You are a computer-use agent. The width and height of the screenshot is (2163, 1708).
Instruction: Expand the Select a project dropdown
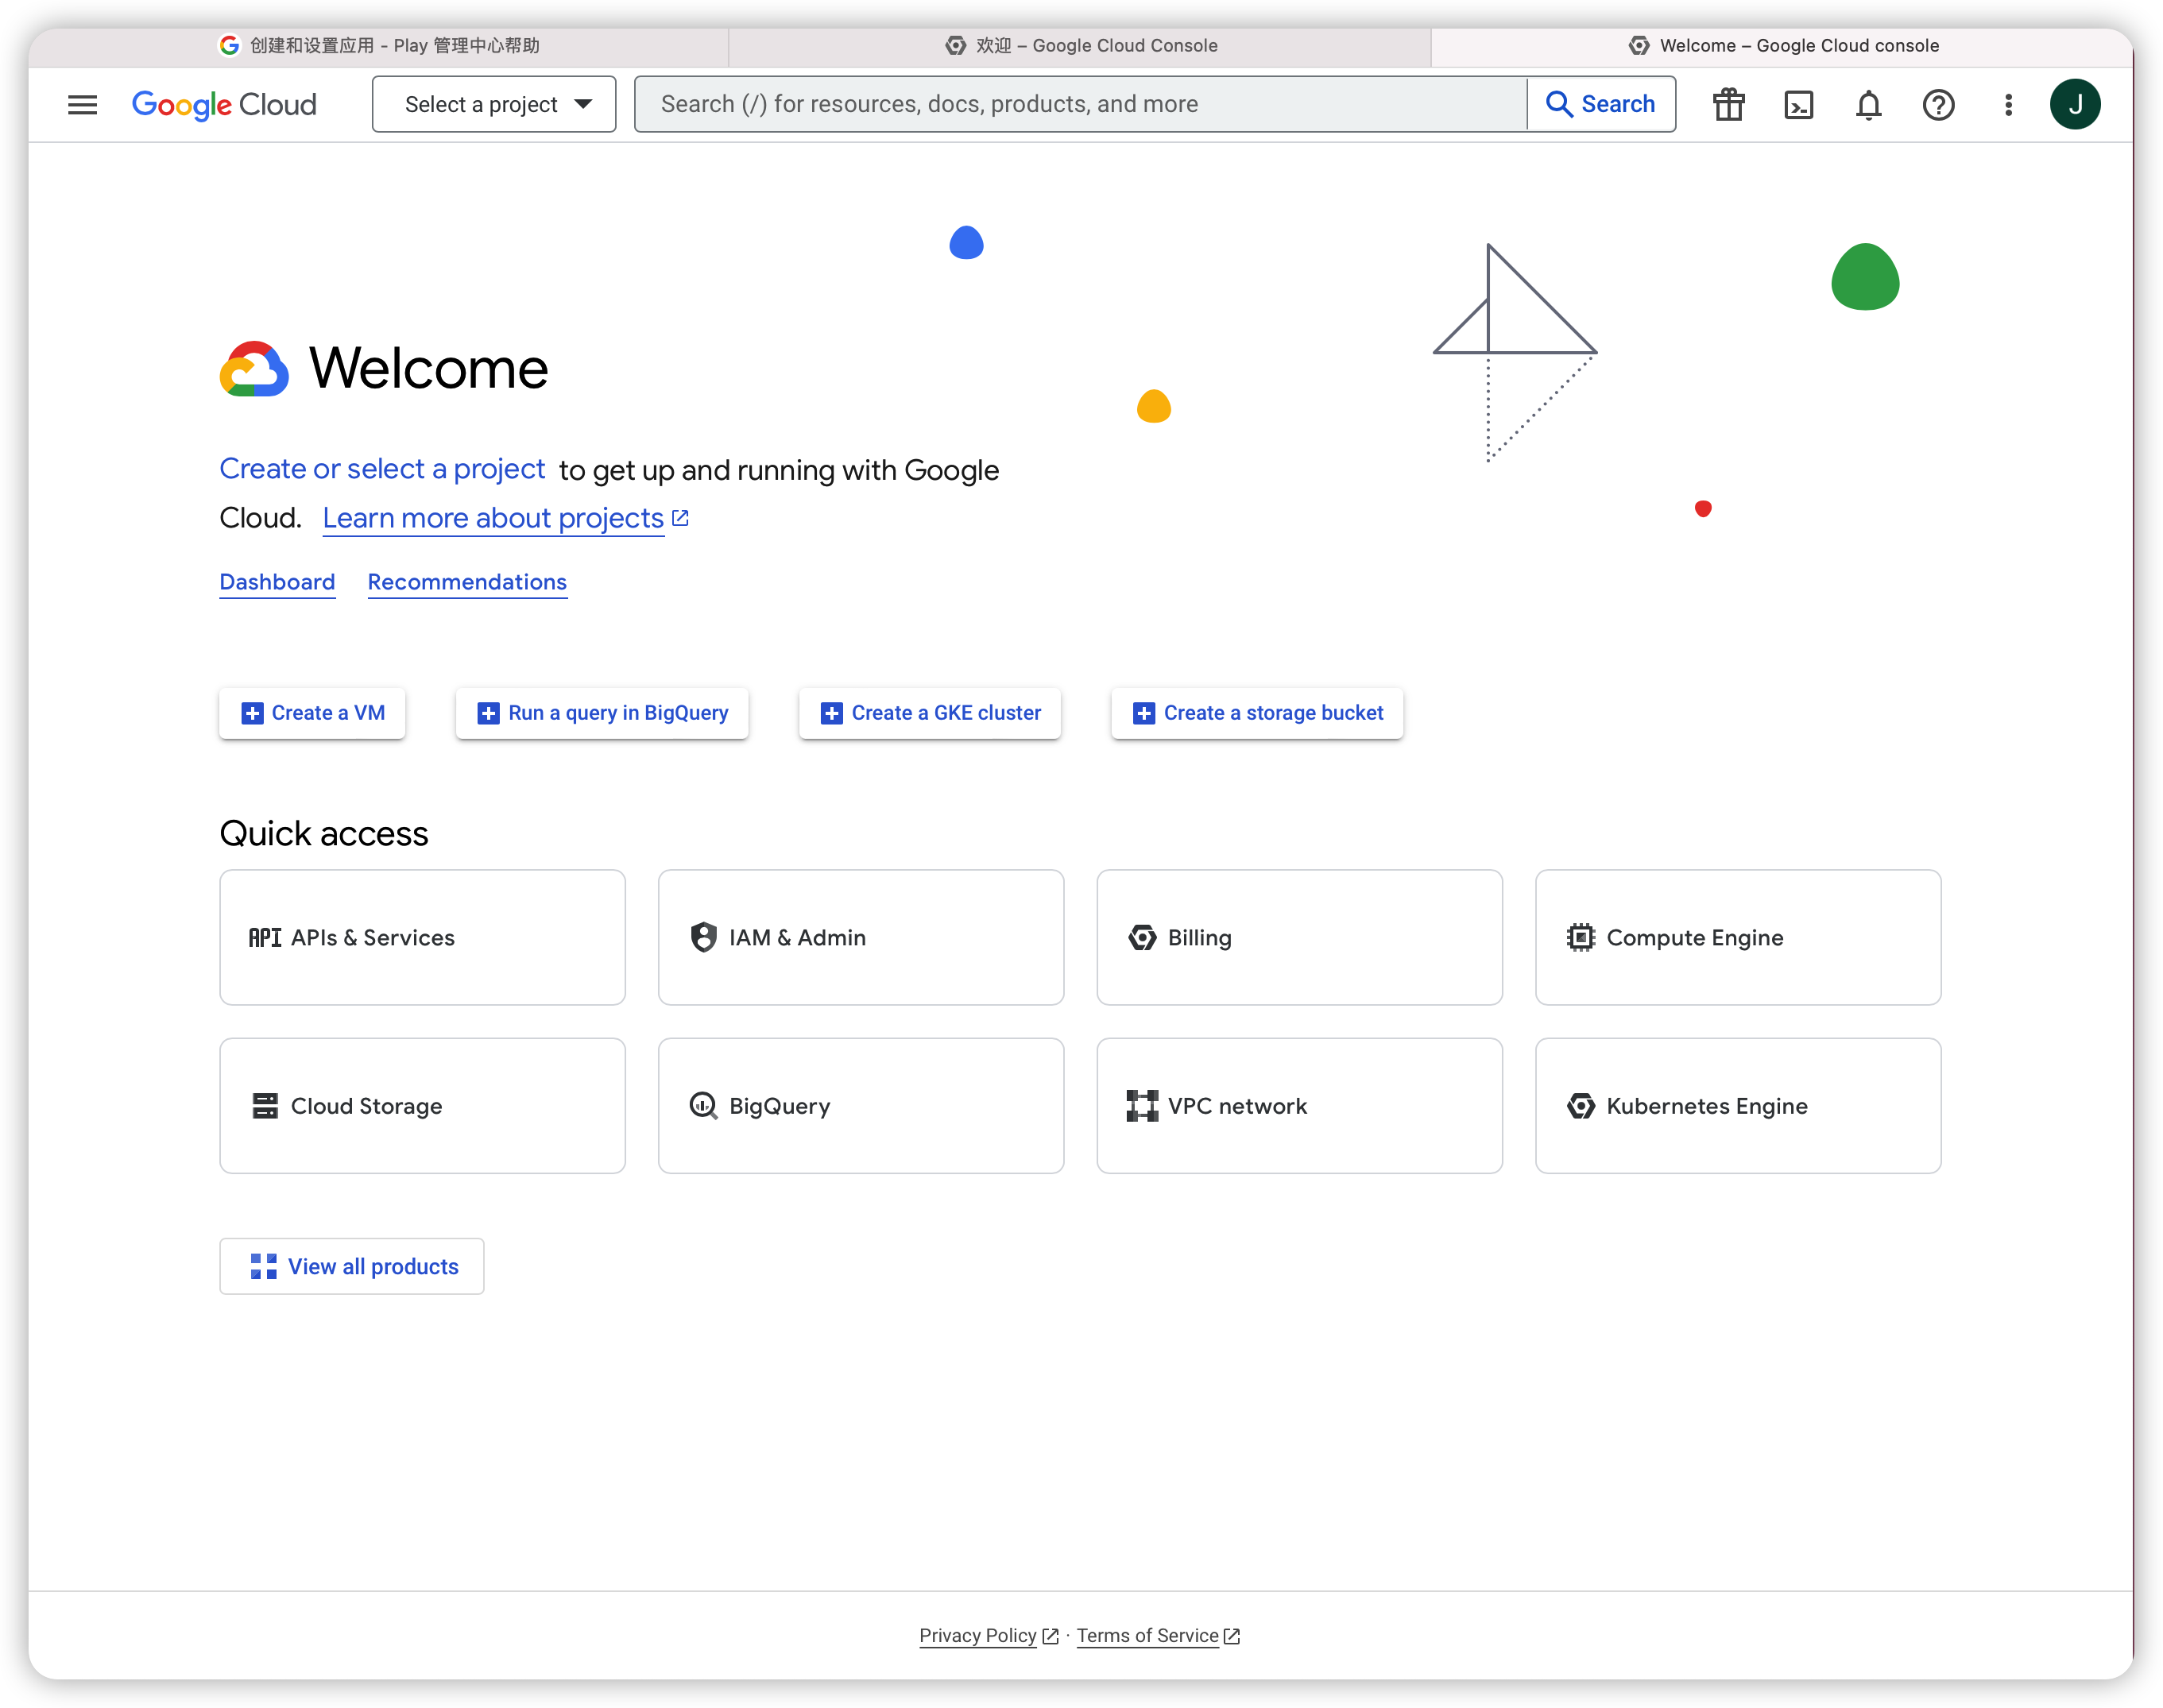click(494, 104)
